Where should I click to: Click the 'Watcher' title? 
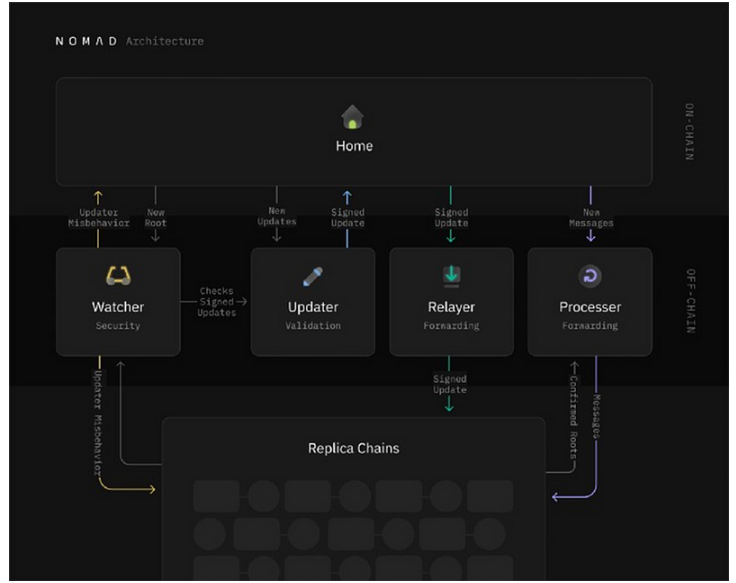tap(118, 307)
